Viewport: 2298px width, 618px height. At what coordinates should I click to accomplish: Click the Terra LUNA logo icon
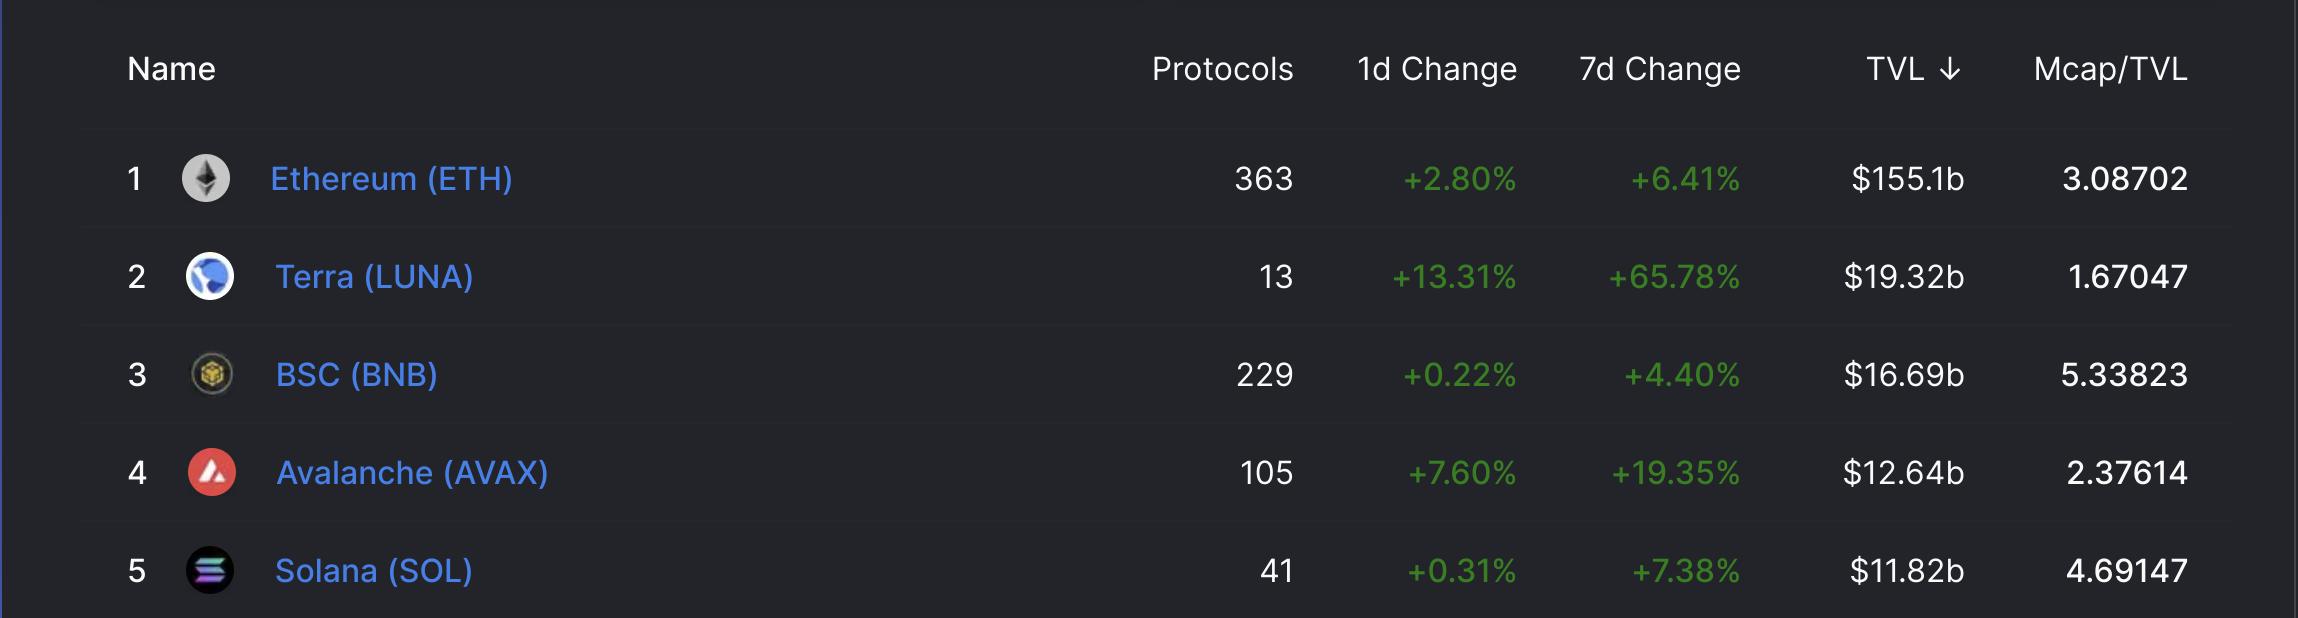[210, 277]
